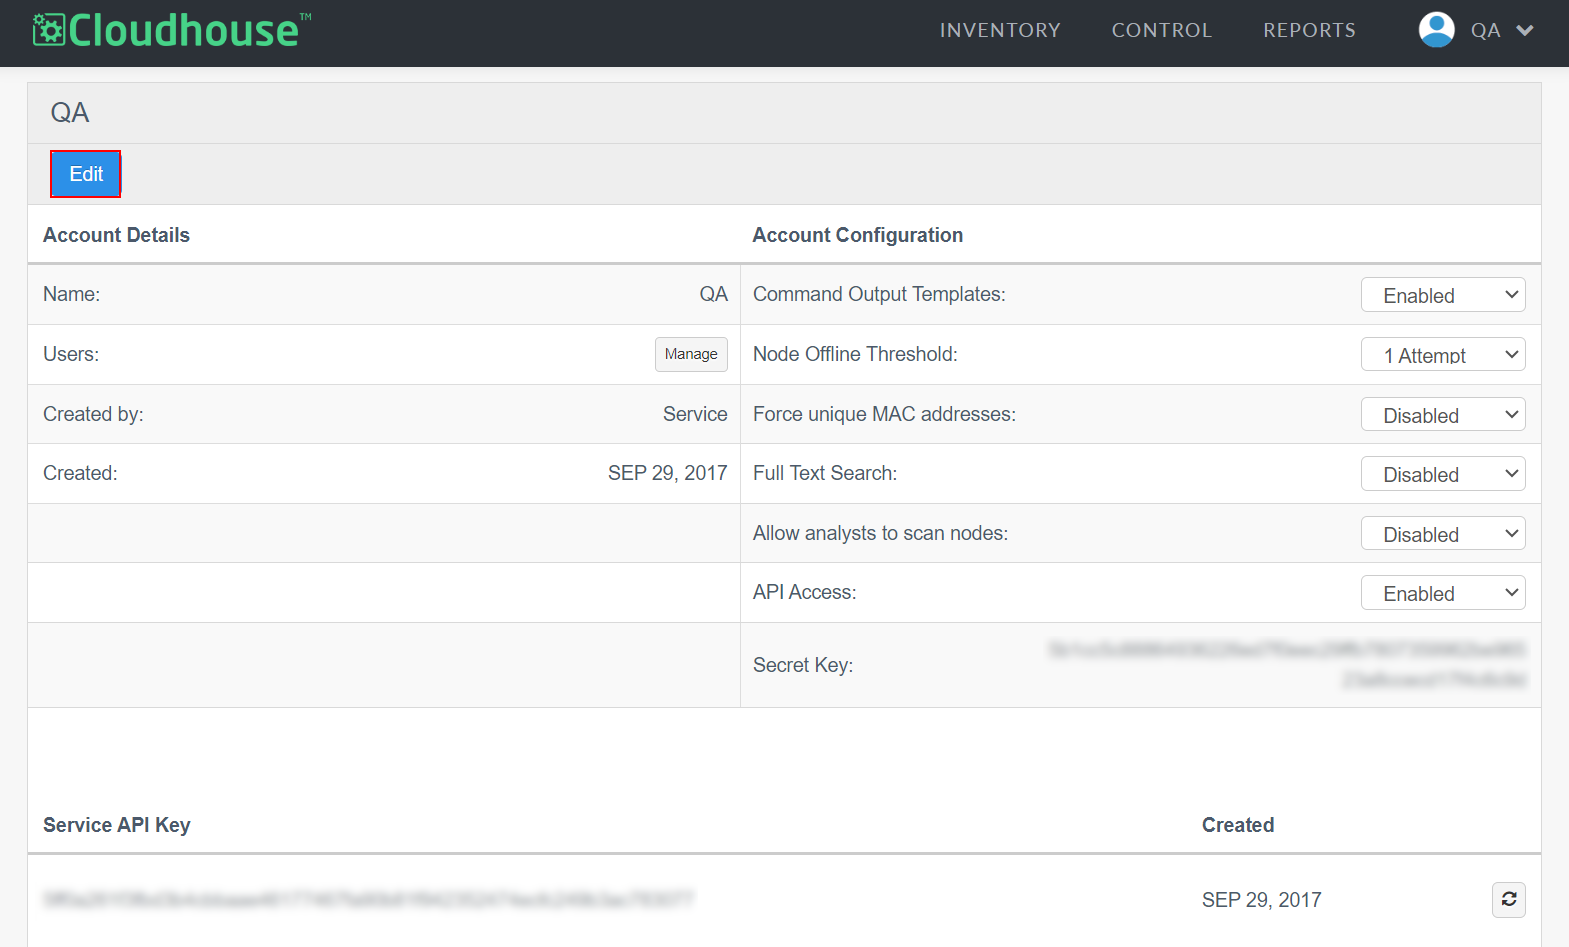This screenshot has width=1569, height=947.
Task: Open Allow analysts to scan nodes dropdown
Action: point(1443,534)
